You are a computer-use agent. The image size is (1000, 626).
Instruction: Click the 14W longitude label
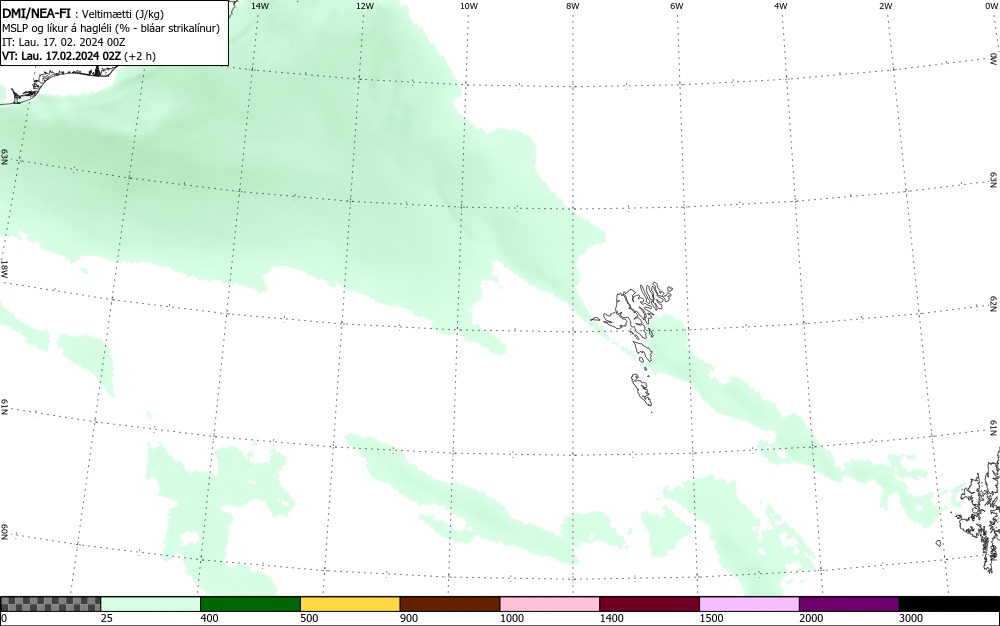[x=260, y=6]
